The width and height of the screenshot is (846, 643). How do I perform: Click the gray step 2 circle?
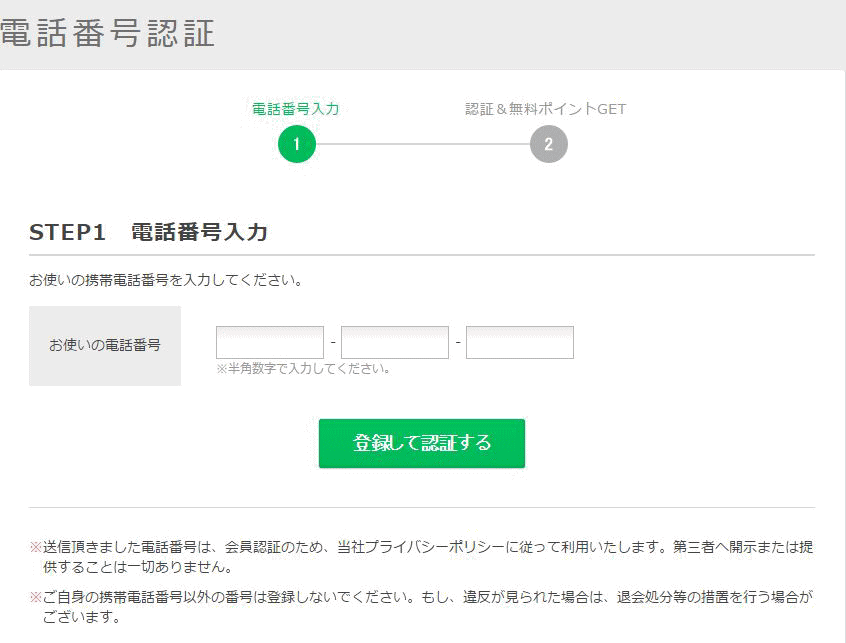coord(548,144)
